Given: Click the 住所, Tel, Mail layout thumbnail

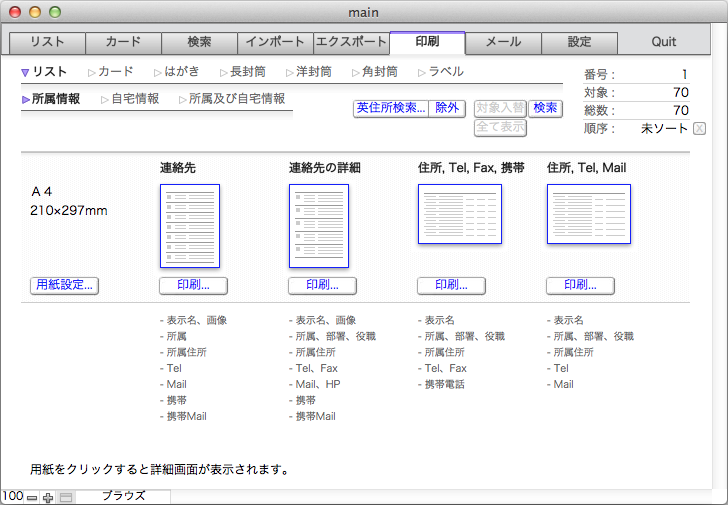Looking at the screenshot, I should pos(588,214).
